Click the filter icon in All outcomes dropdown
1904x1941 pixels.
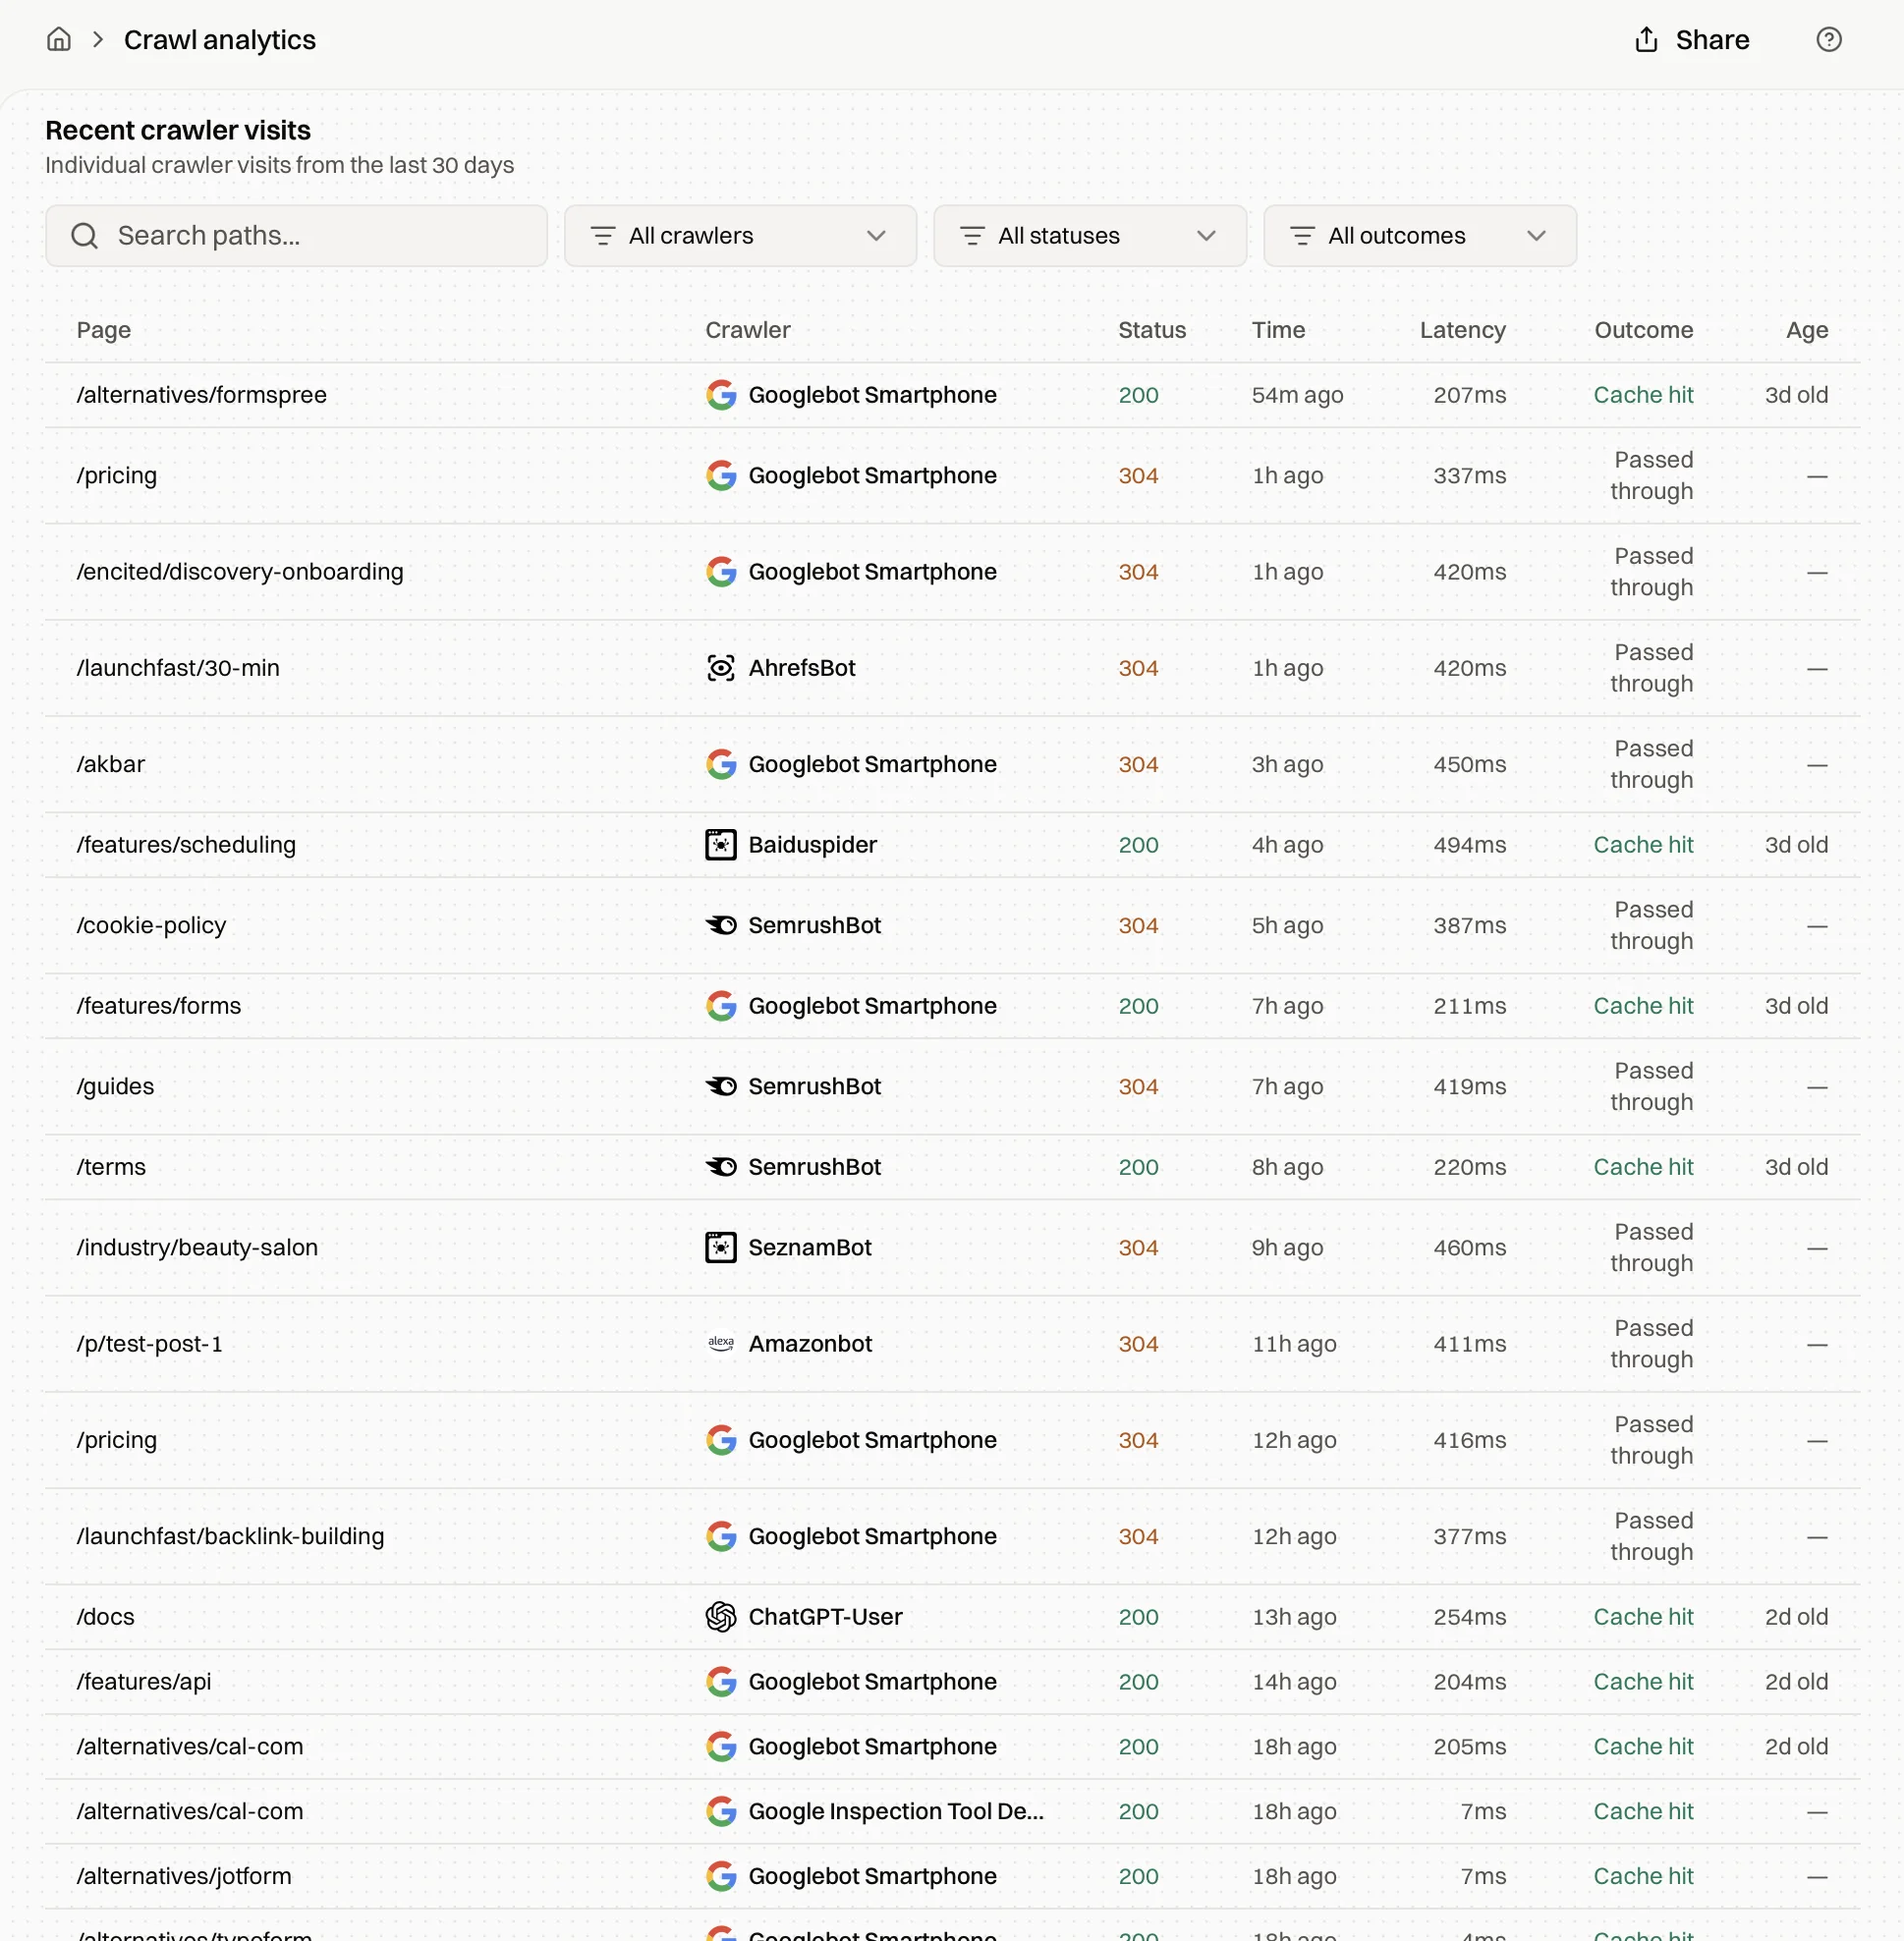(1301, 235)
